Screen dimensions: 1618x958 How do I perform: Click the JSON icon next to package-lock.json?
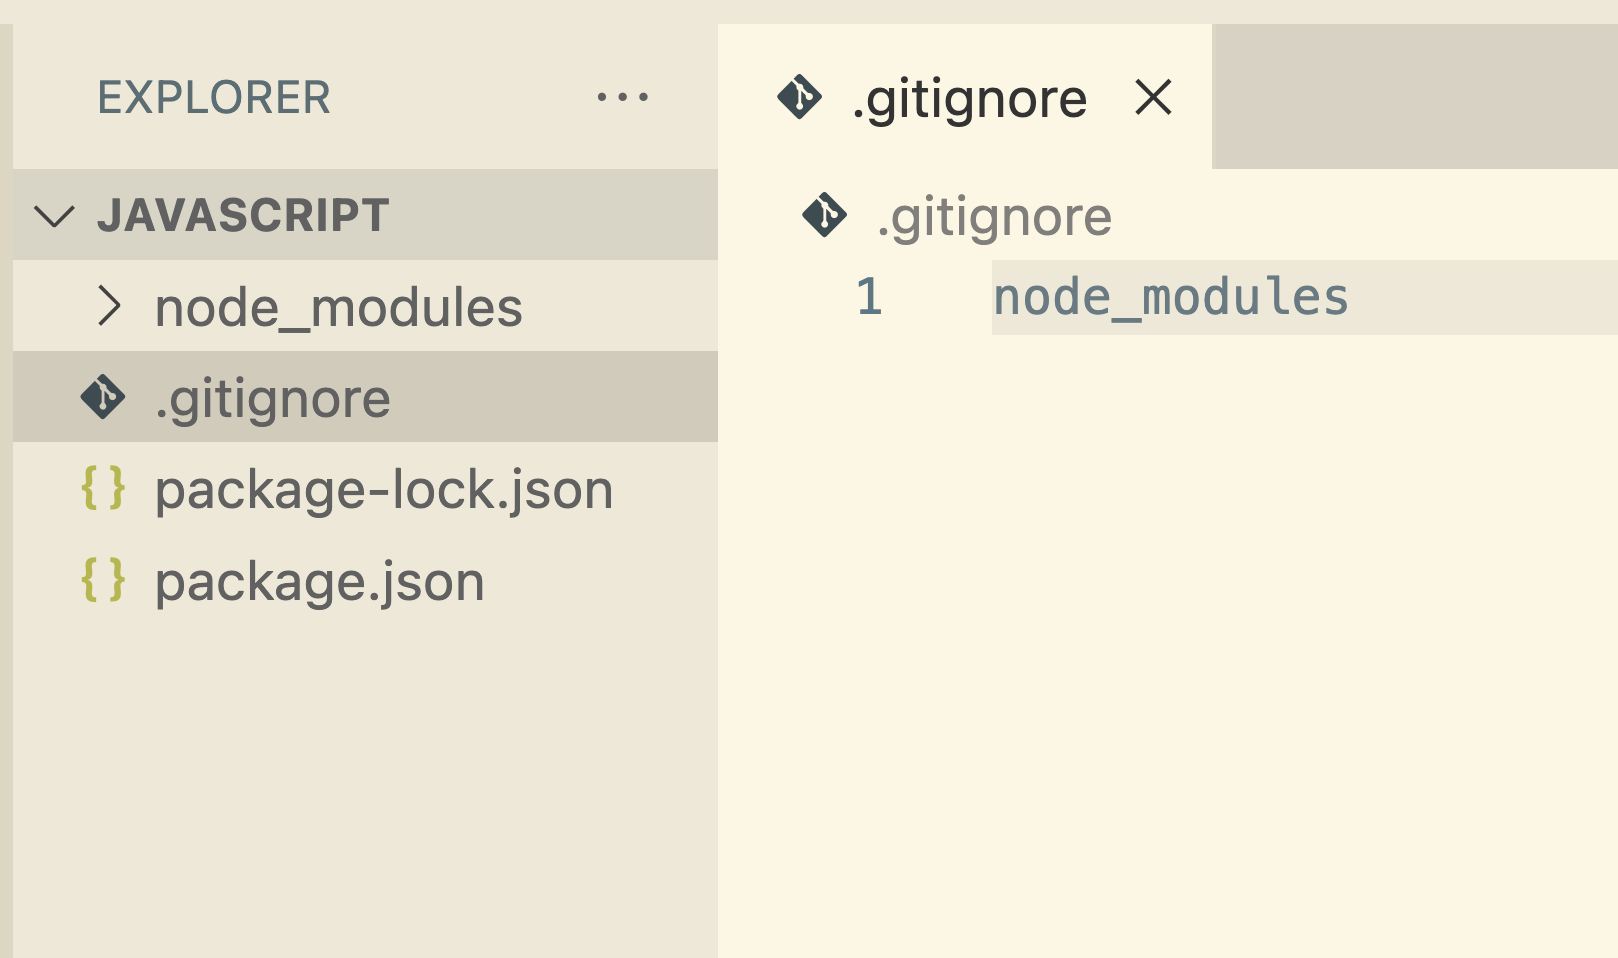[101, 489]
